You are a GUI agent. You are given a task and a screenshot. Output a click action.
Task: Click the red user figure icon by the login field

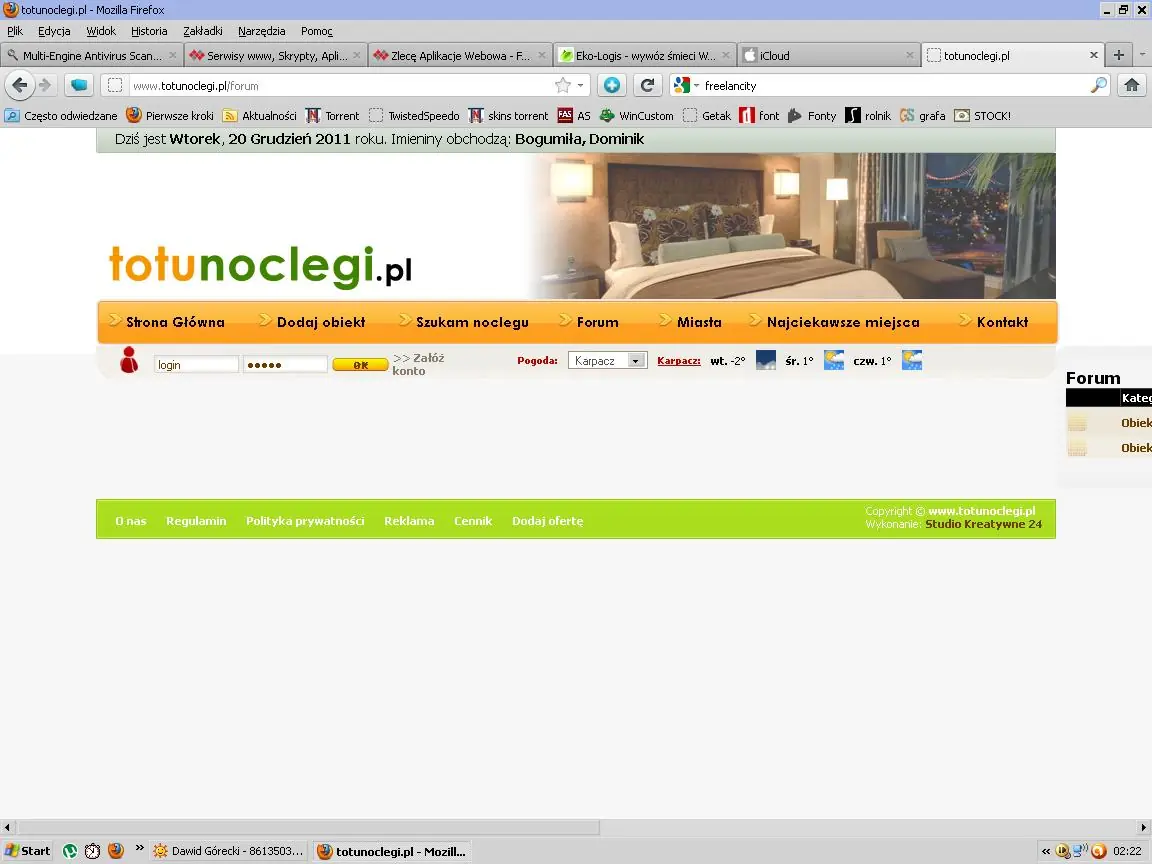(129, 360)
